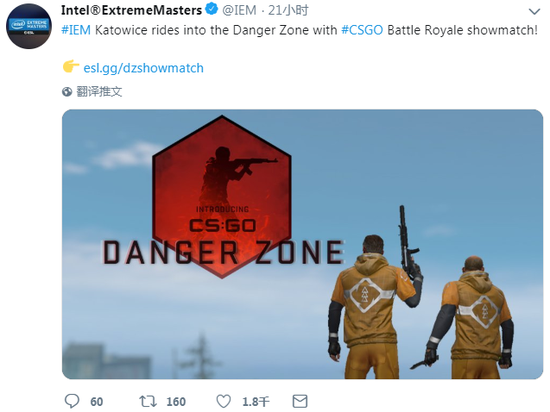Click the globe icon beside 翻译推文
The height and width of the screenshot is (412, 550).
click(x=67, y=92)
